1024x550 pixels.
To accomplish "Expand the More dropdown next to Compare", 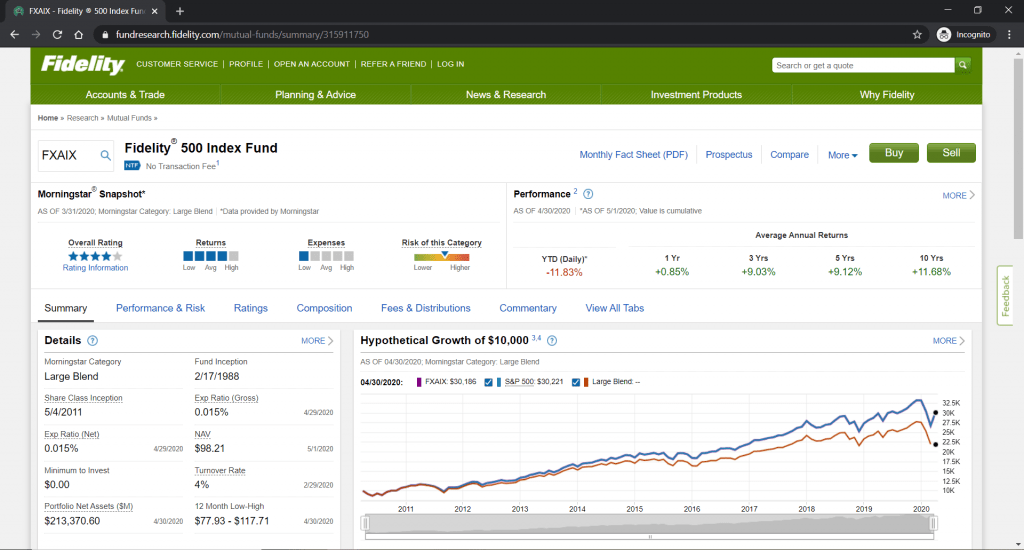I will click(842, 155).
